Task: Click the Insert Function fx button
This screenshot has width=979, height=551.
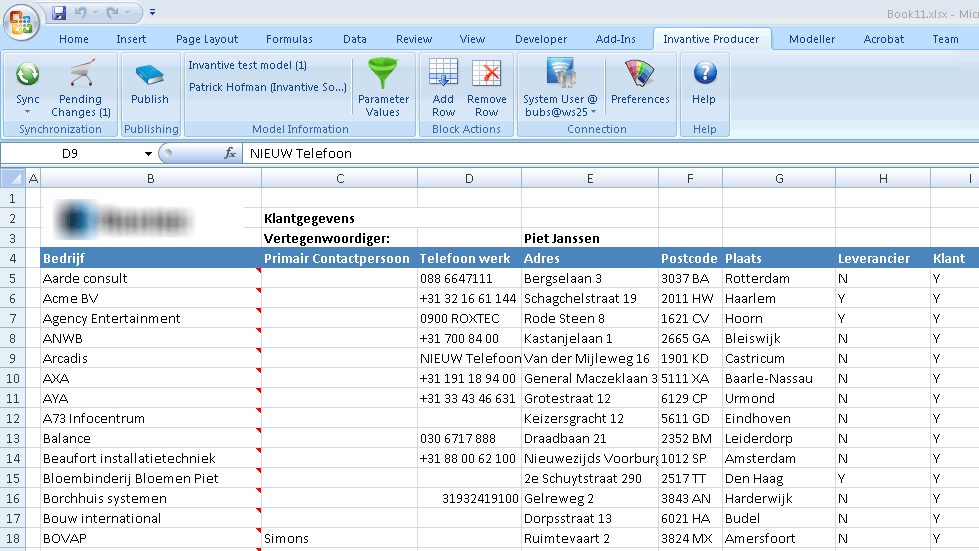Action: tap(230, 154)
